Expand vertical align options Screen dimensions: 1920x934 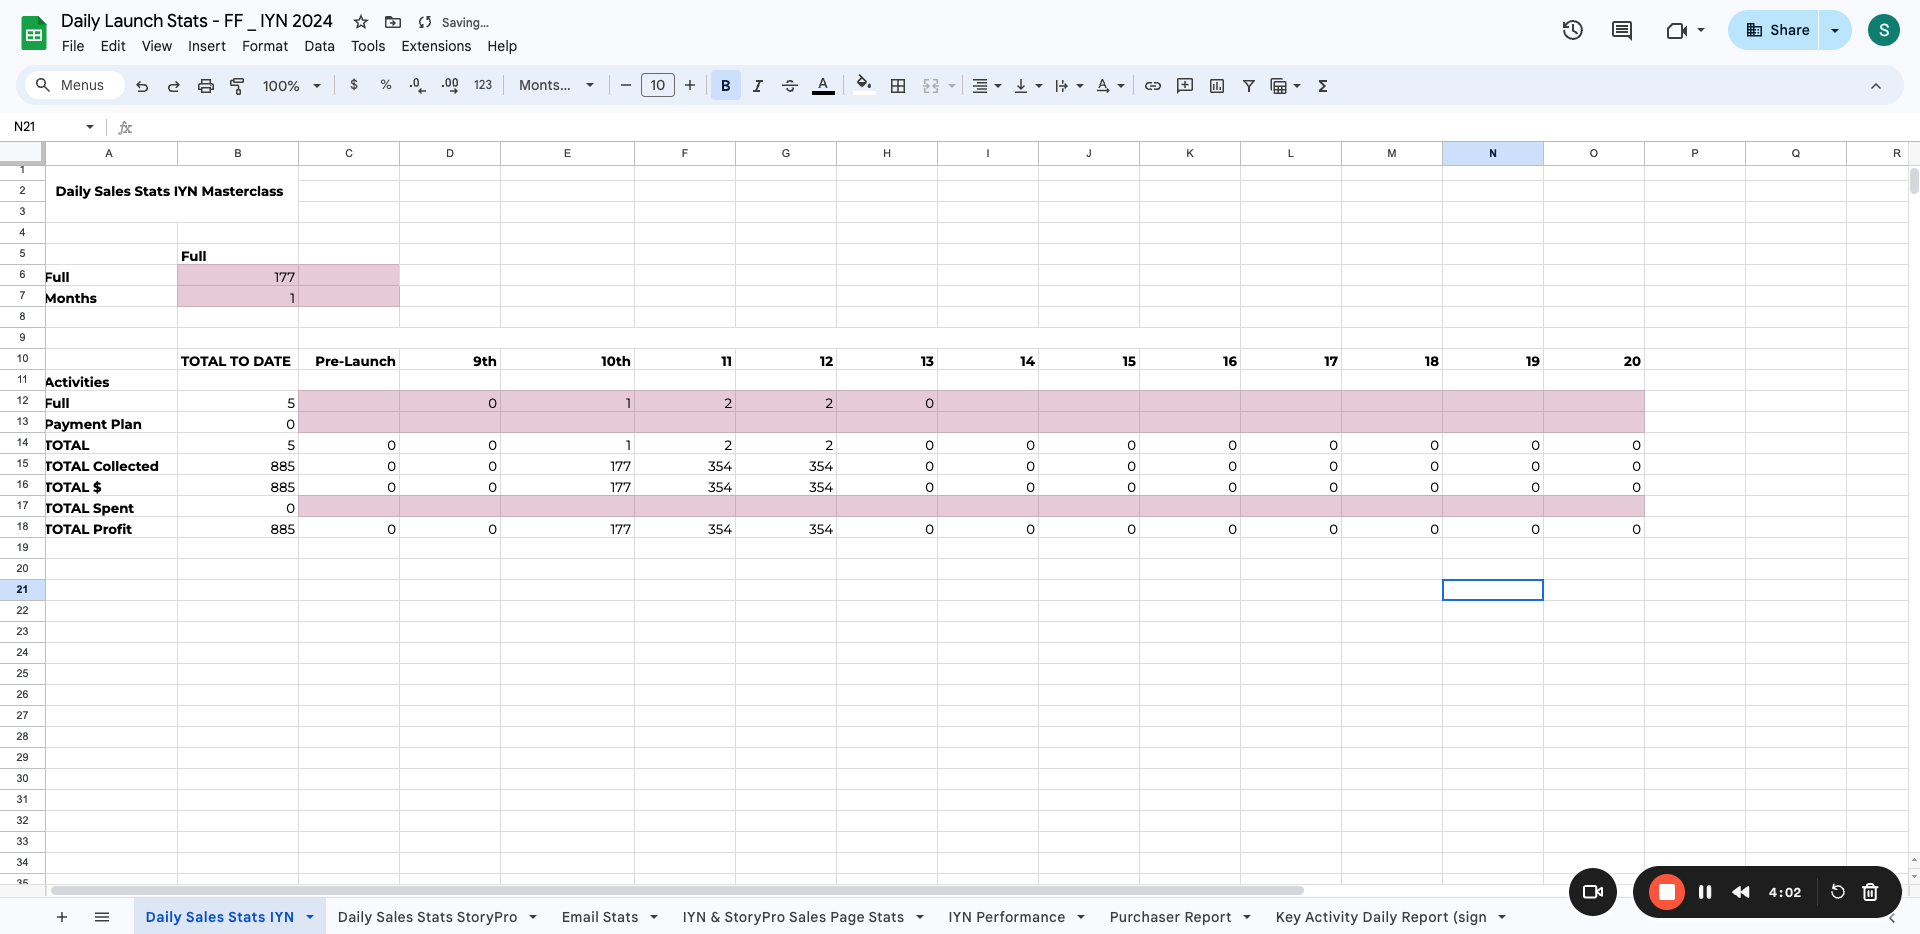1039,86
